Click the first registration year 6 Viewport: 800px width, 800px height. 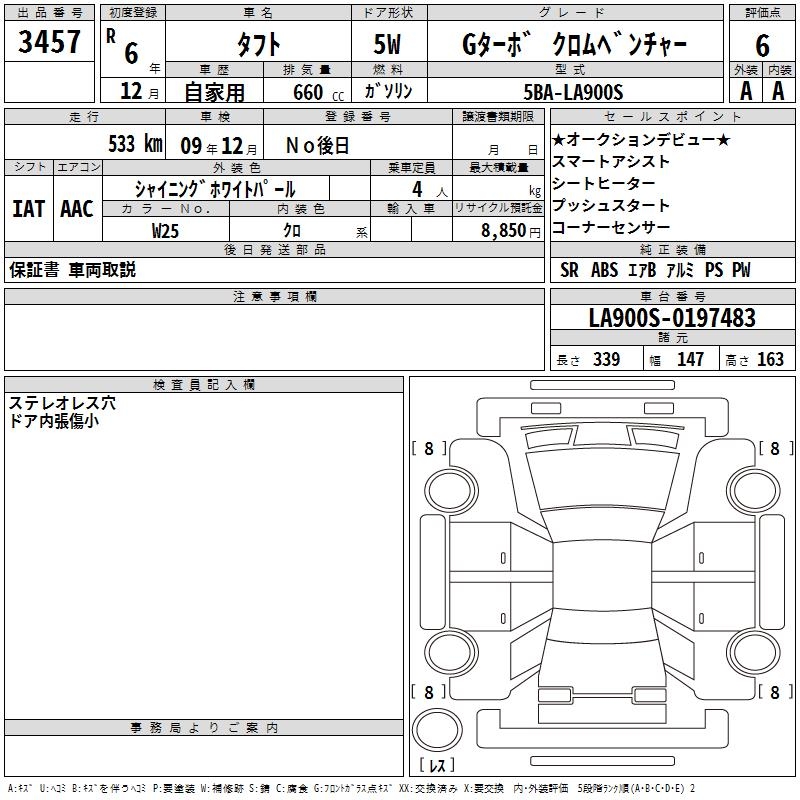pyautogui.click(x=131, y=54)
